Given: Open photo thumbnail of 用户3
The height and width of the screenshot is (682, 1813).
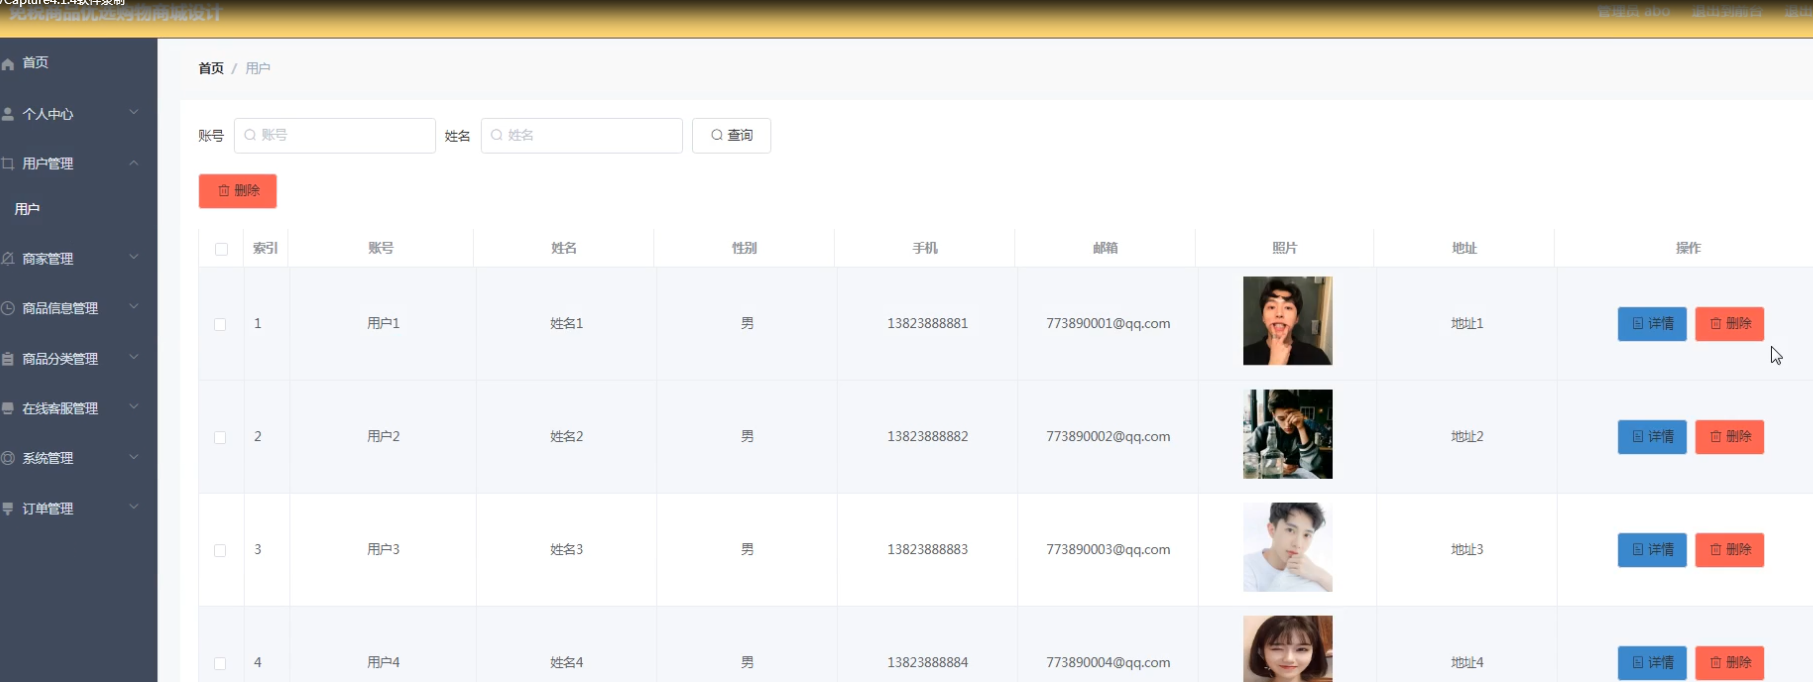Looking at the screenshot, I should coord(1287,547).
